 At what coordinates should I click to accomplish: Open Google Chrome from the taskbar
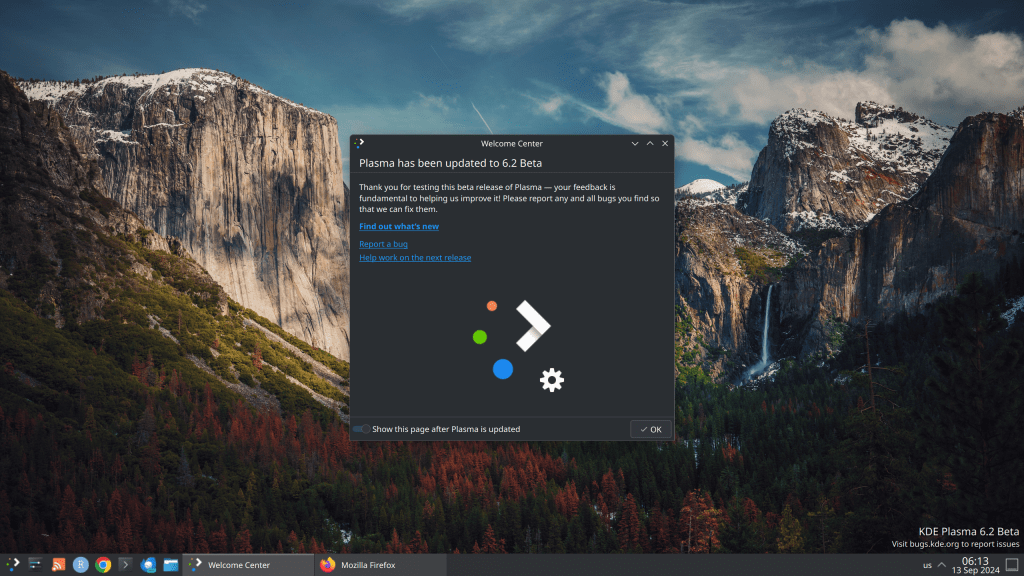click(103, 565)
